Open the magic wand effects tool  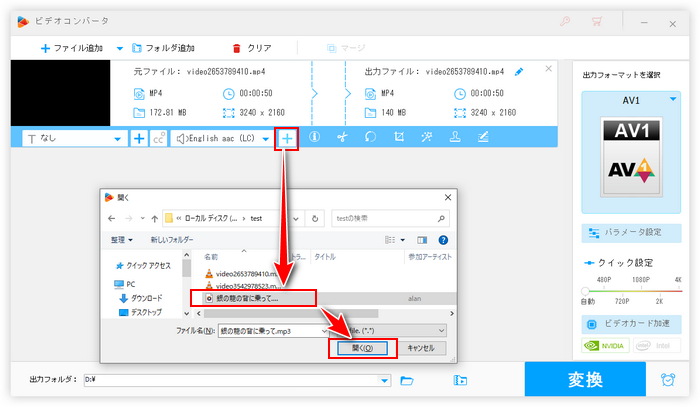pyautogui.click(x=427, y=137)
